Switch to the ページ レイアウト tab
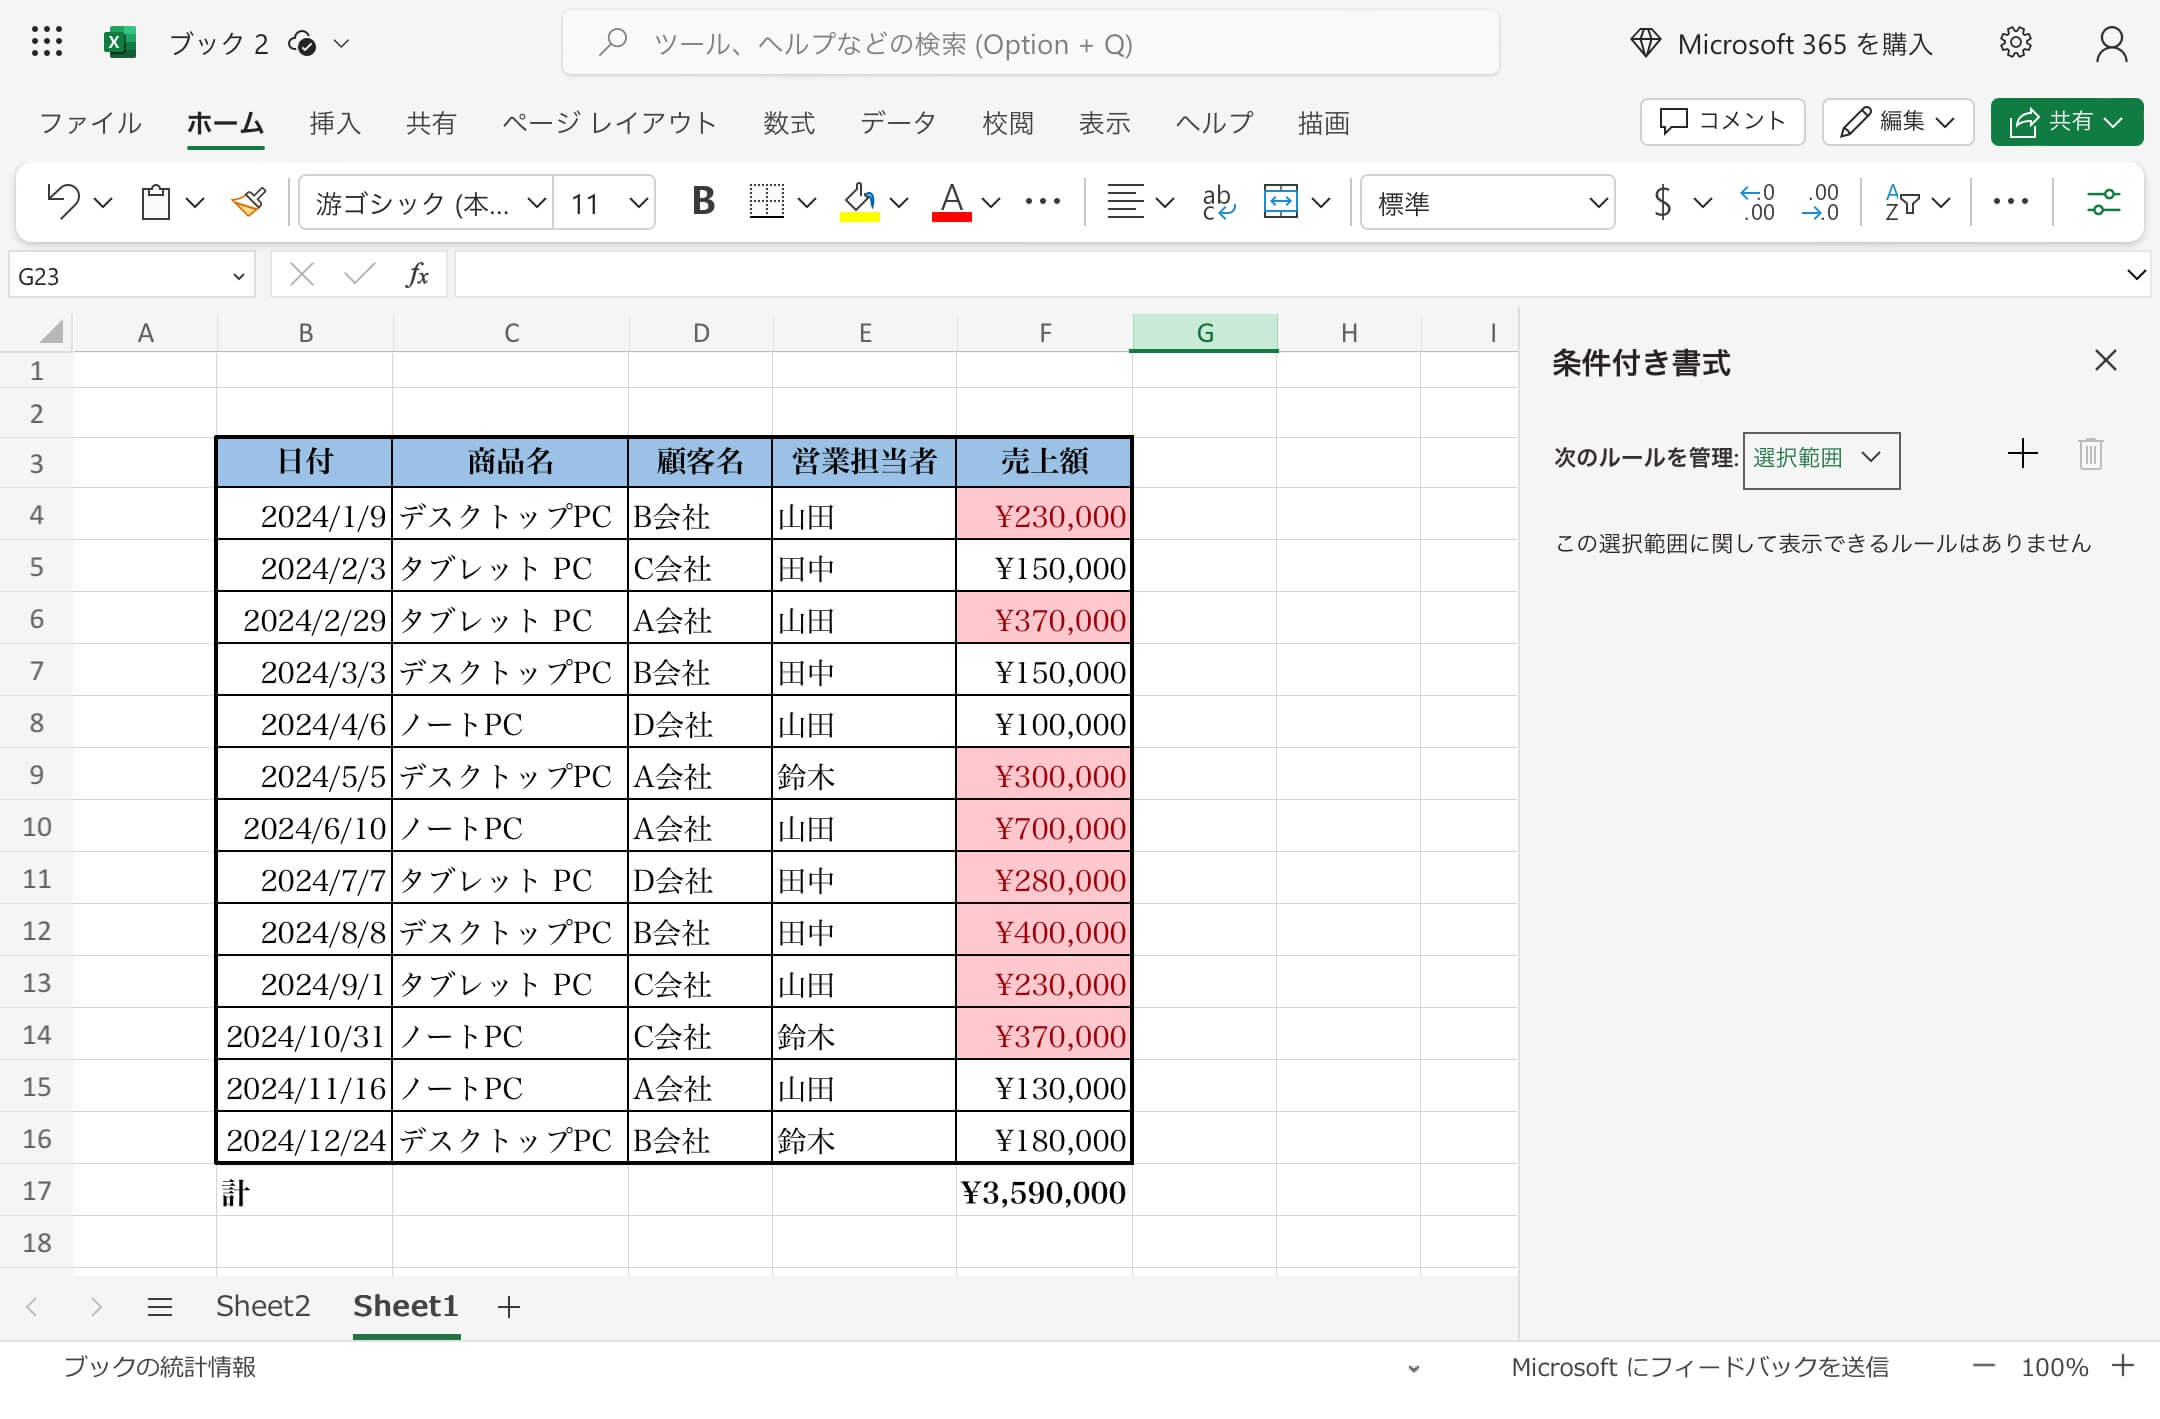The height and width of the screenshot is (1419, 2160). (610, 122)
